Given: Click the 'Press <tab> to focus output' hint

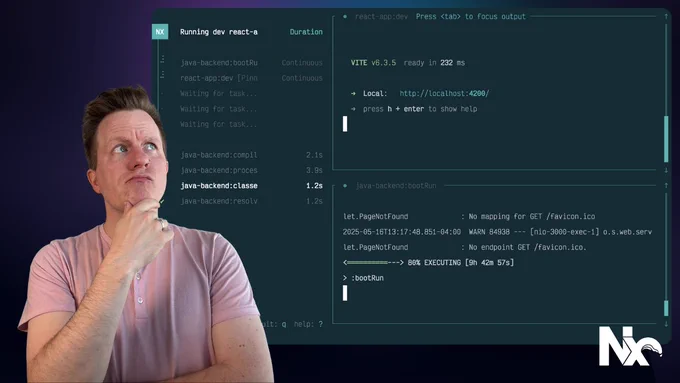Looking at the screenshot, I should (471, 16).
